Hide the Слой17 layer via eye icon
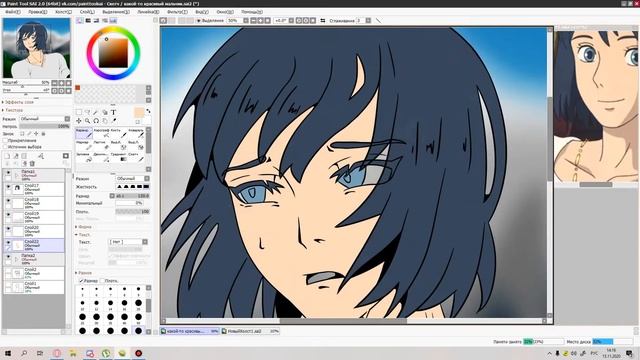This screenshot has height=360, width=640. (x=8, y=187)
